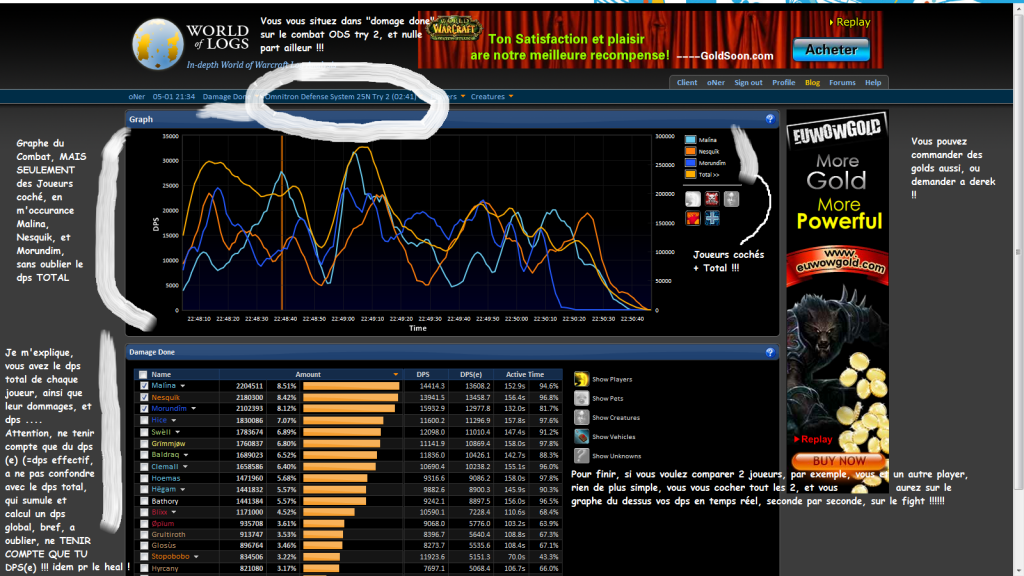This screenshot has width=1024, height=576.
Task: Sort table by the DPS column header
Action: click(x=423, y=375)
